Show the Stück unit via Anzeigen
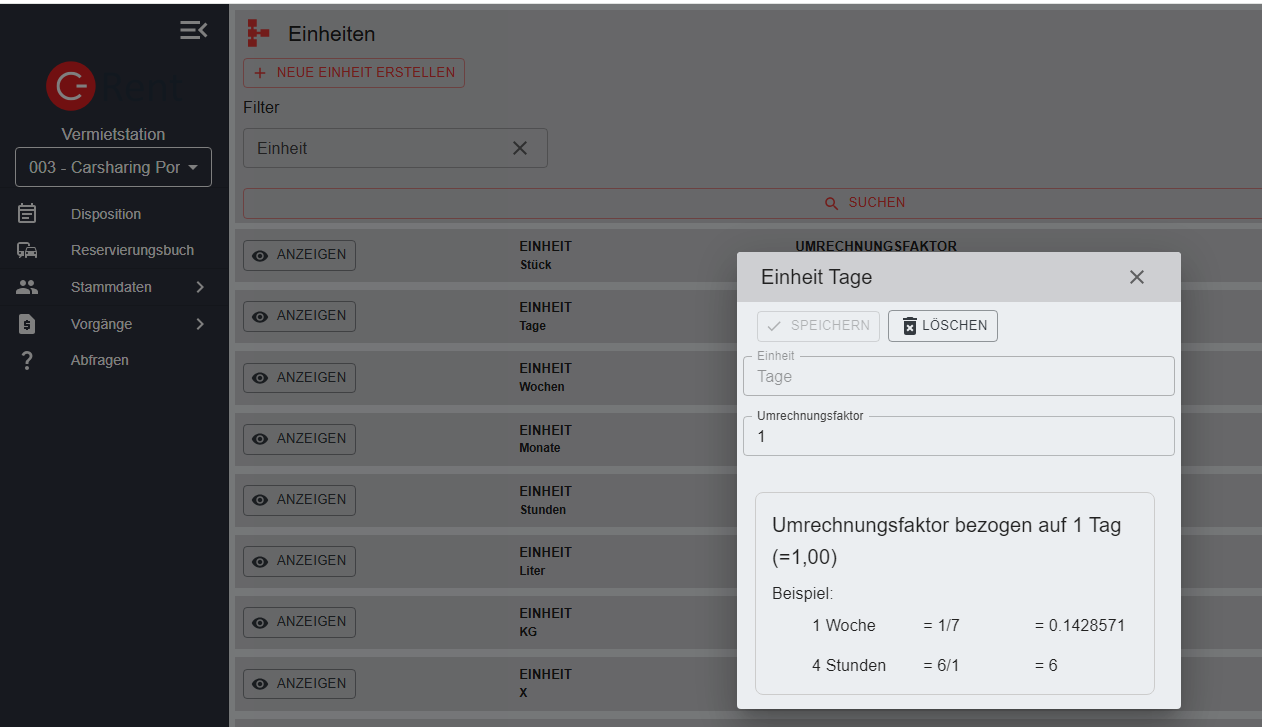Viewport: 1262px width, 727px height. click(x=299, y=255)
